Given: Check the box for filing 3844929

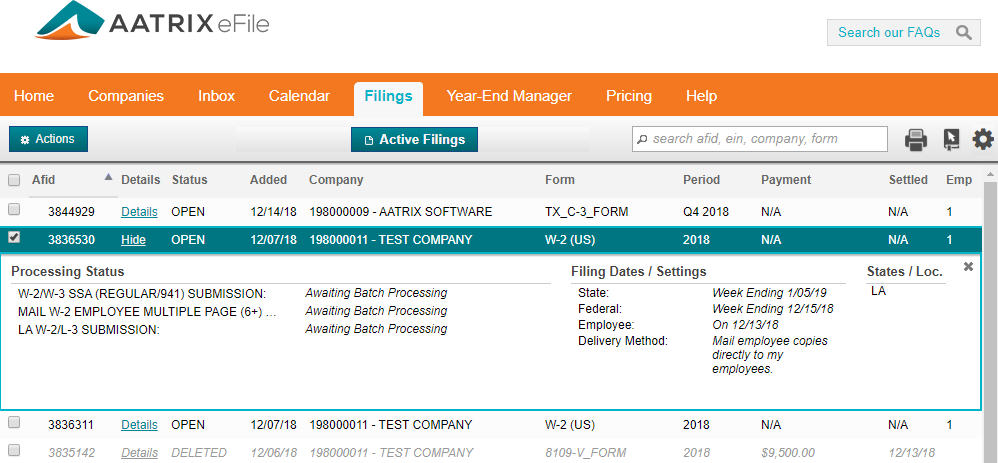Looking at the screenshot, I should pos(14,210).
